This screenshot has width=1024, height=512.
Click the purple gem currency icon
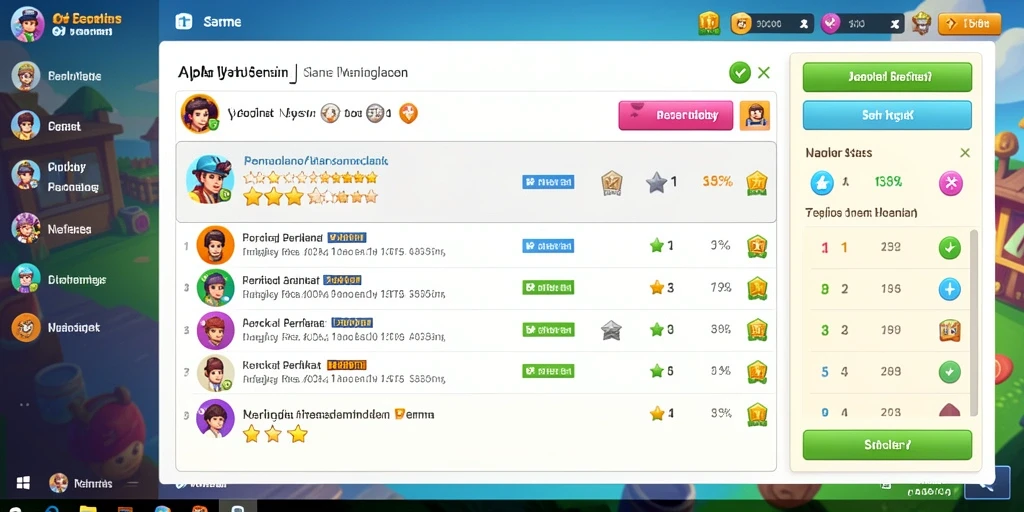click(x=830, y=24)
